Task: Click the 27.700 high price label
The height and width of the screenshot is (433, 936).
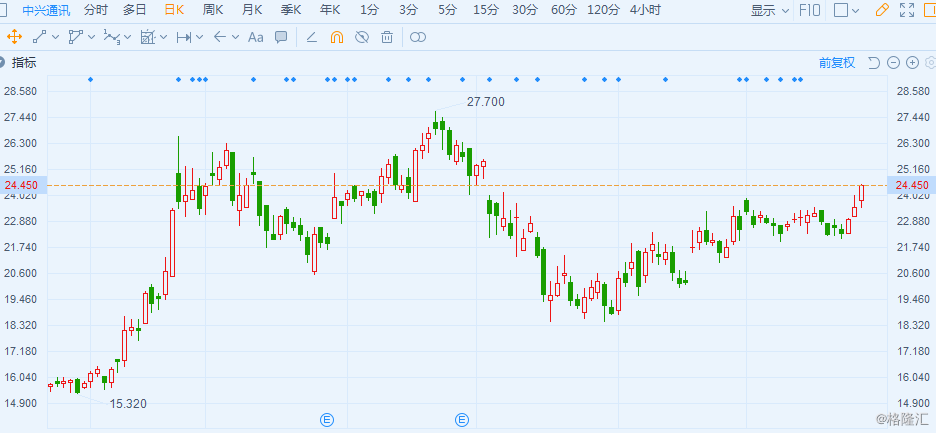Action: click(485, 102)
